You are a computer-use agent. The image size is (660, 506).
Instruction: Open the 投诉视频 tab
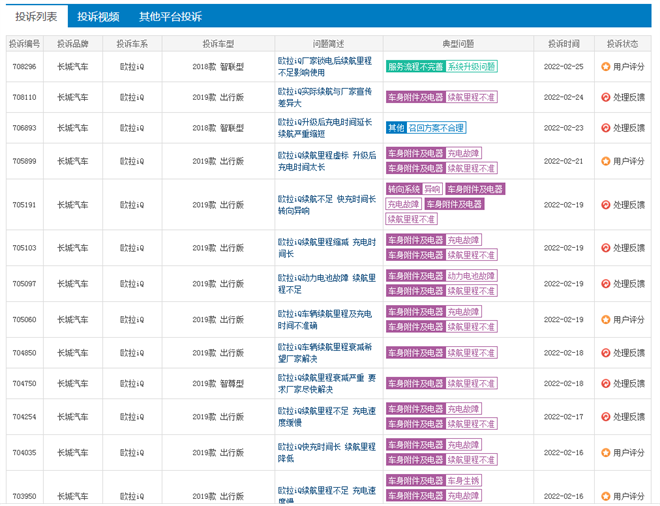click(98, 17)
